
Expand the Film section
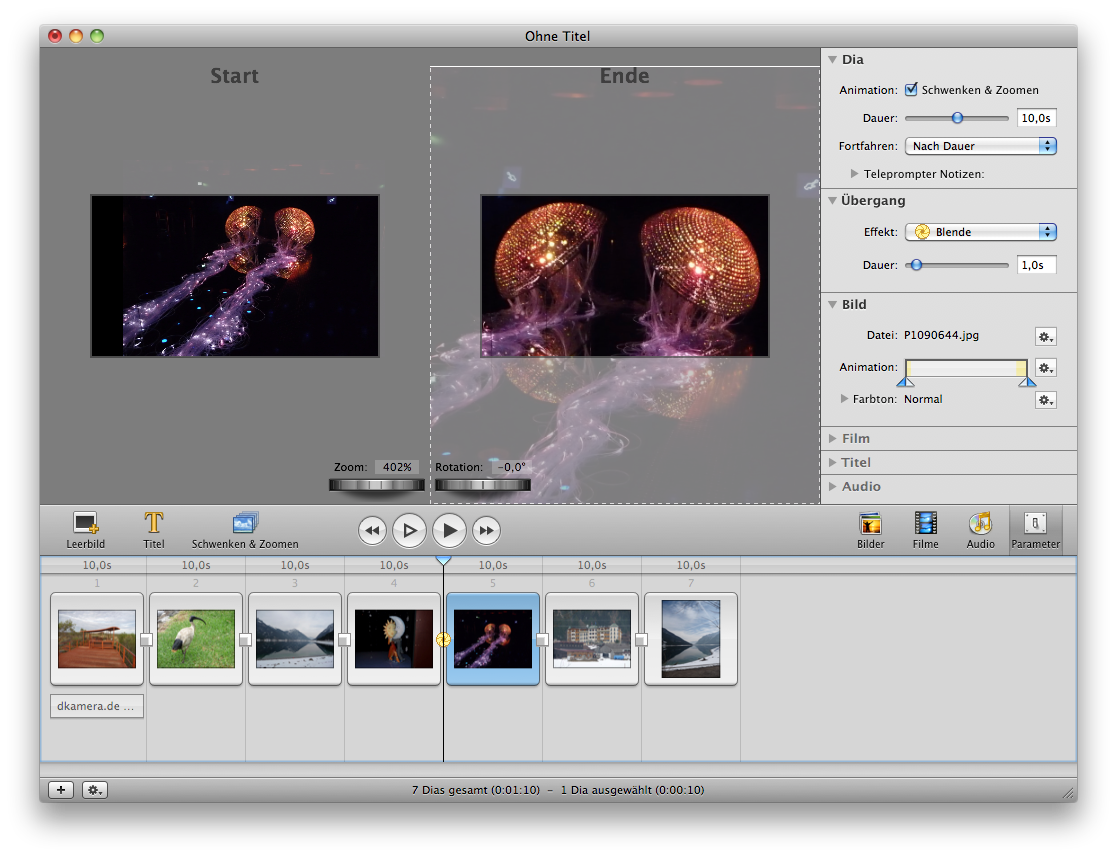pyautogui.click(x=832, y=438)
